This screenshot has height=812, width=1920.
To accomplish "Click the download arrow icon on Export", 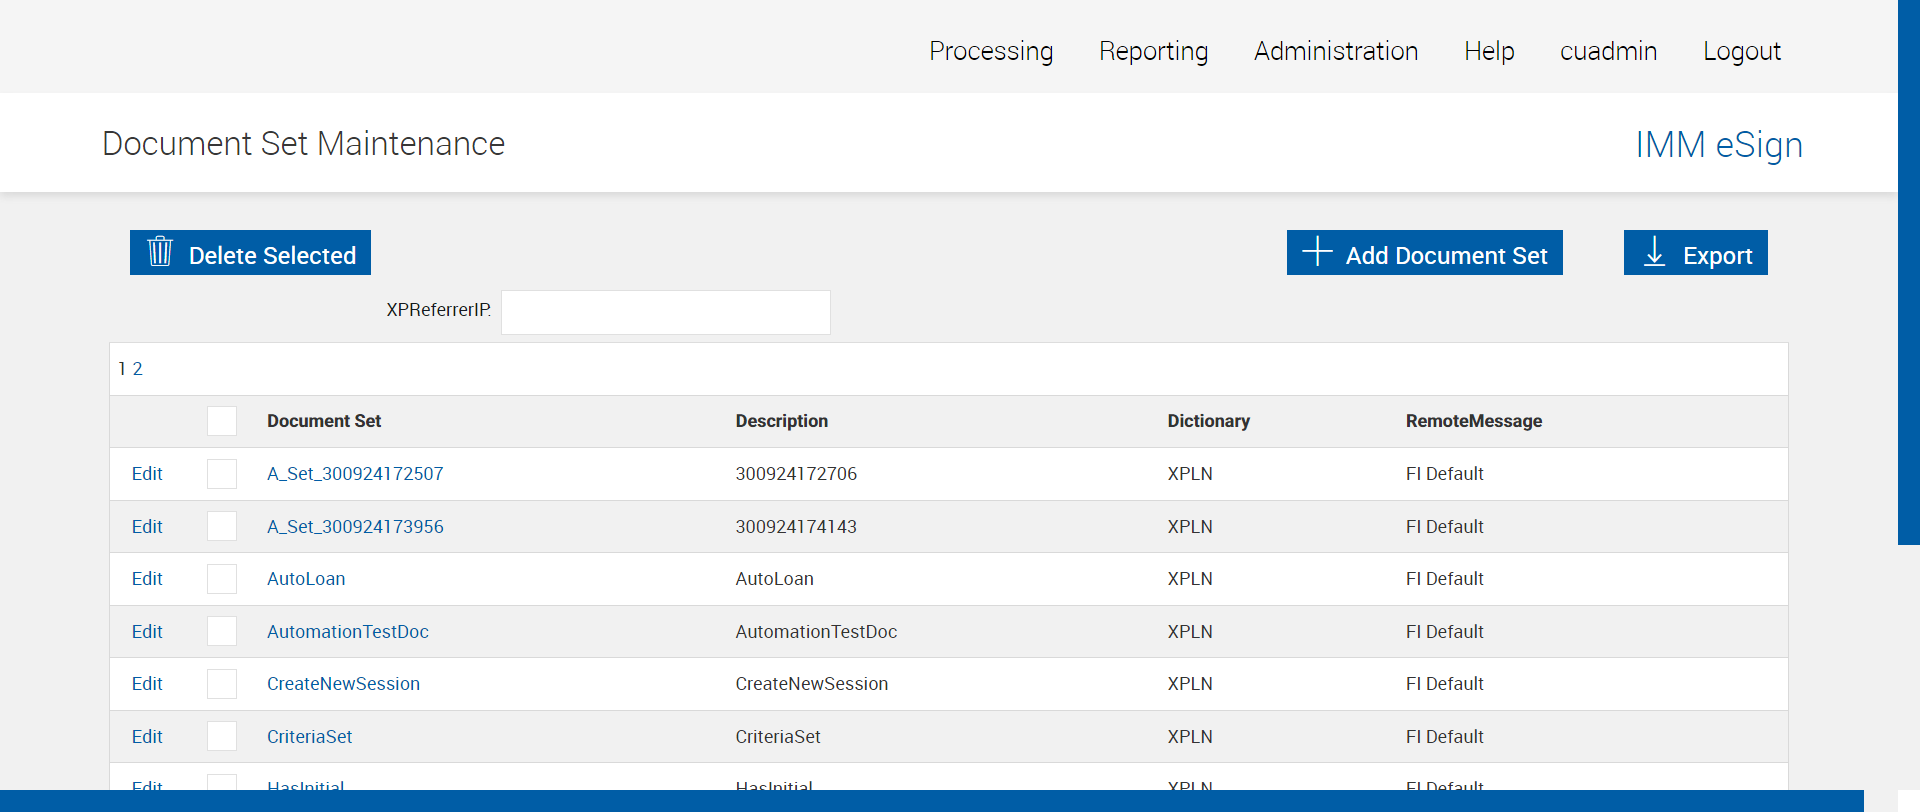I will (1655, 252).
